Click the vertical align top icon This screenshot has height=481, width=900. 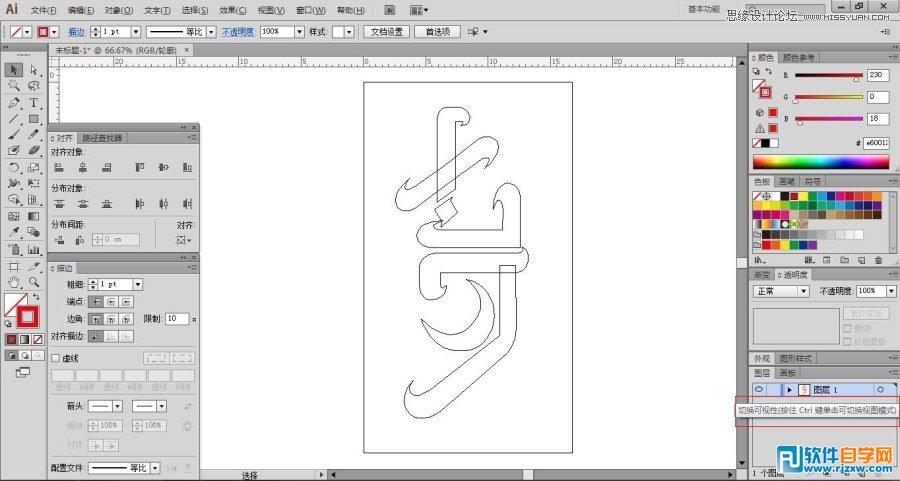(139, 167)
